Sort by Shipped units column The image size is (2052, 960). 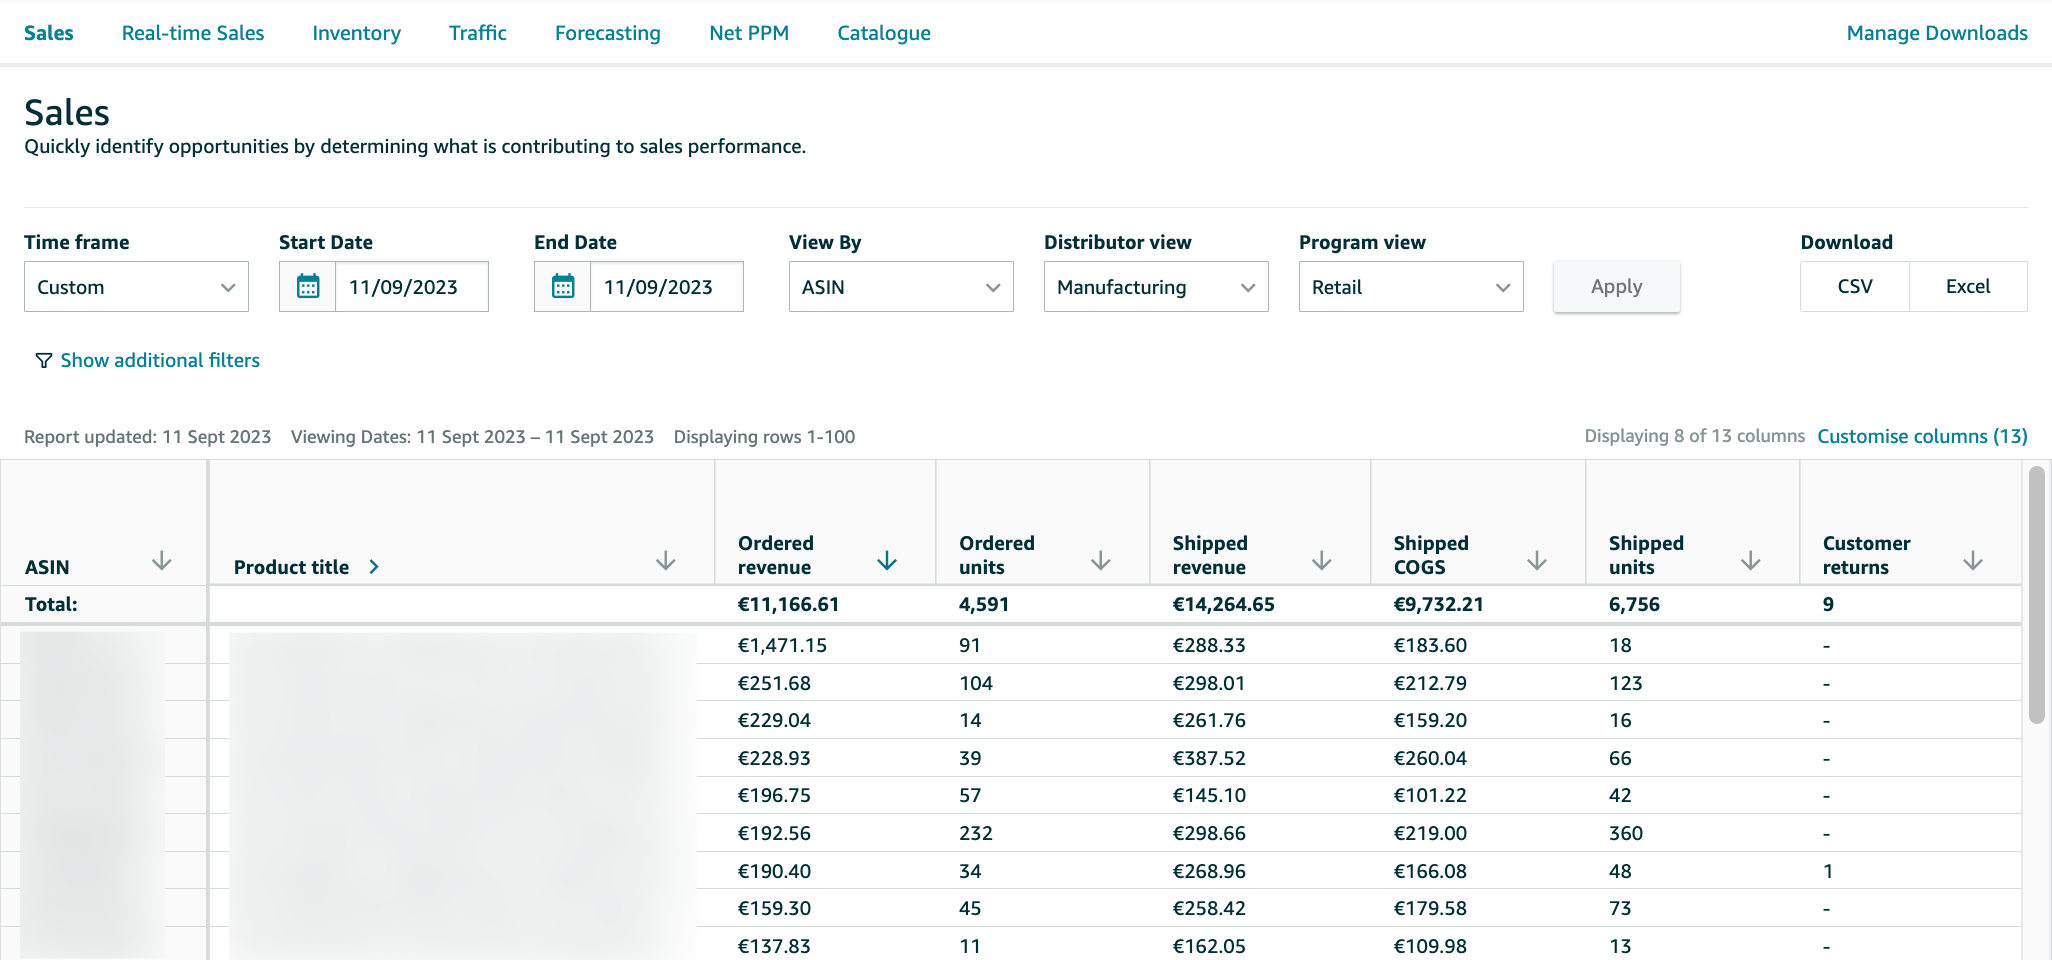click(x=1750, y=561)
